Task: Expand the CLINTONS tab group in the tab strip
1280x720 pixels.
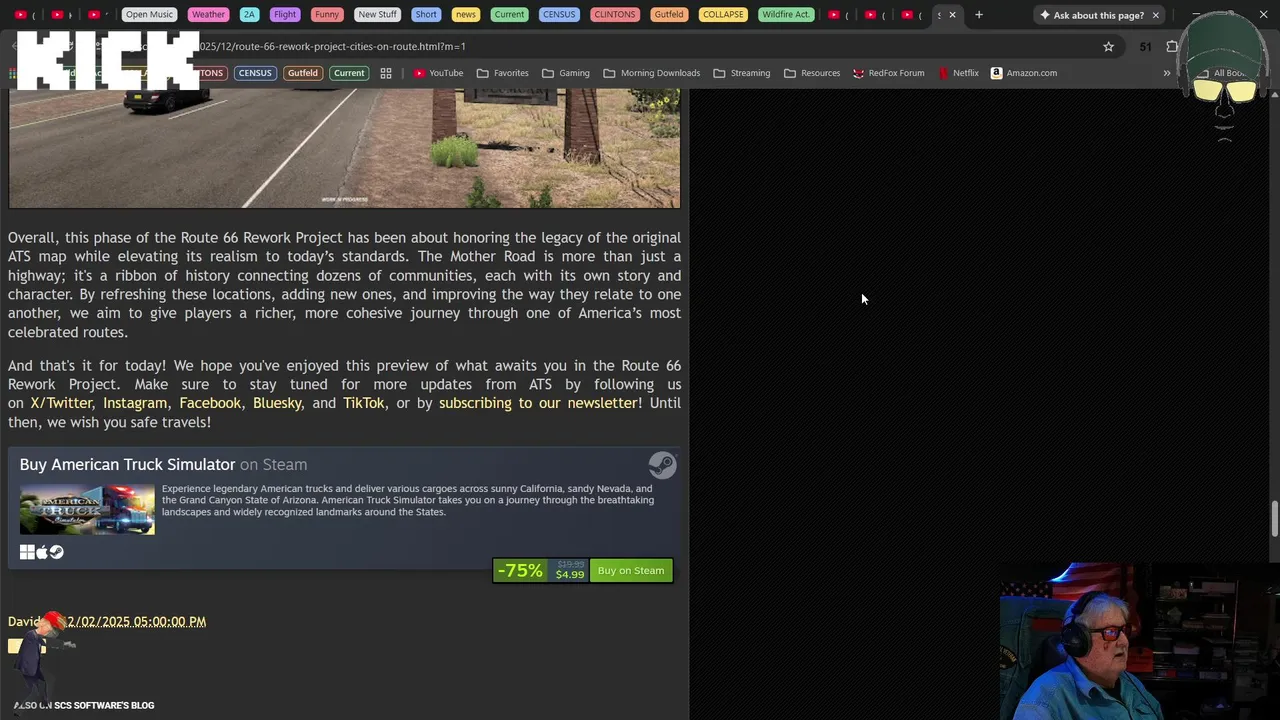Action: coord(614,15)
